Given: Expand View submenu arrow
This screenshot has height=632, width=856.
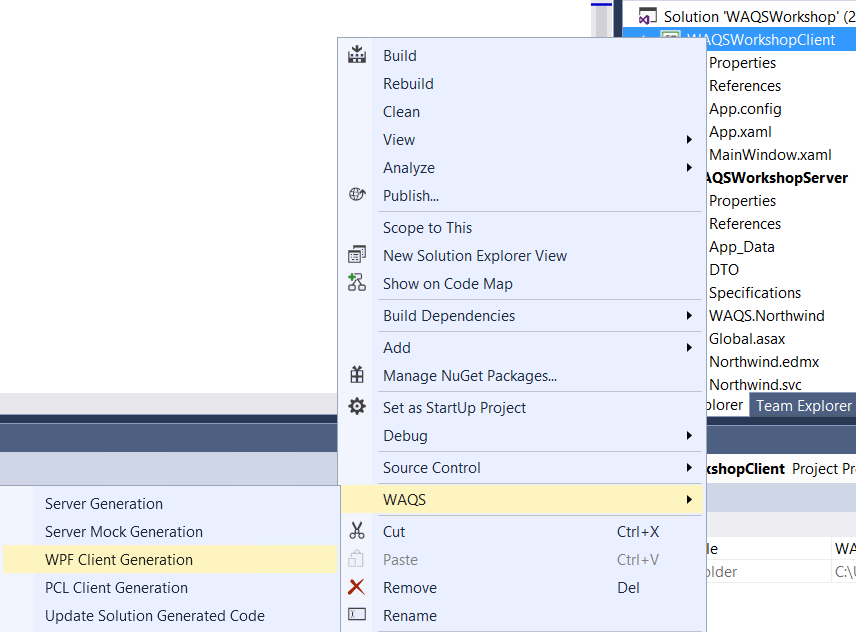Looking at the screenshot, I should tap(689, 140).
